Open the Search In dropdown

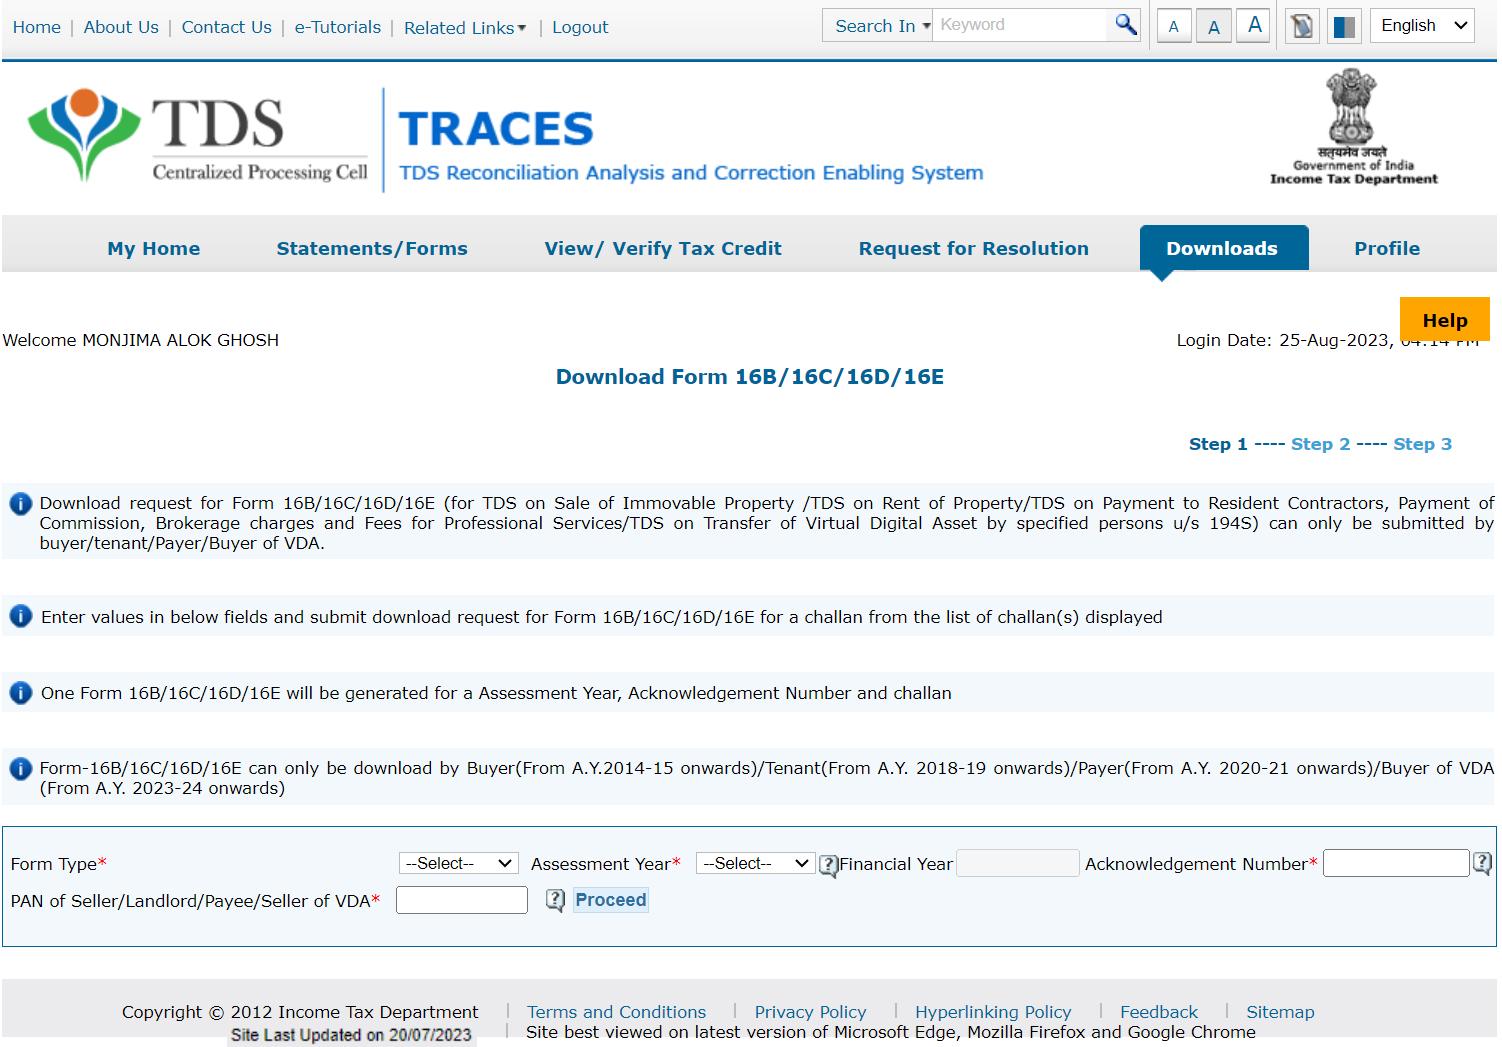point(877,24)
